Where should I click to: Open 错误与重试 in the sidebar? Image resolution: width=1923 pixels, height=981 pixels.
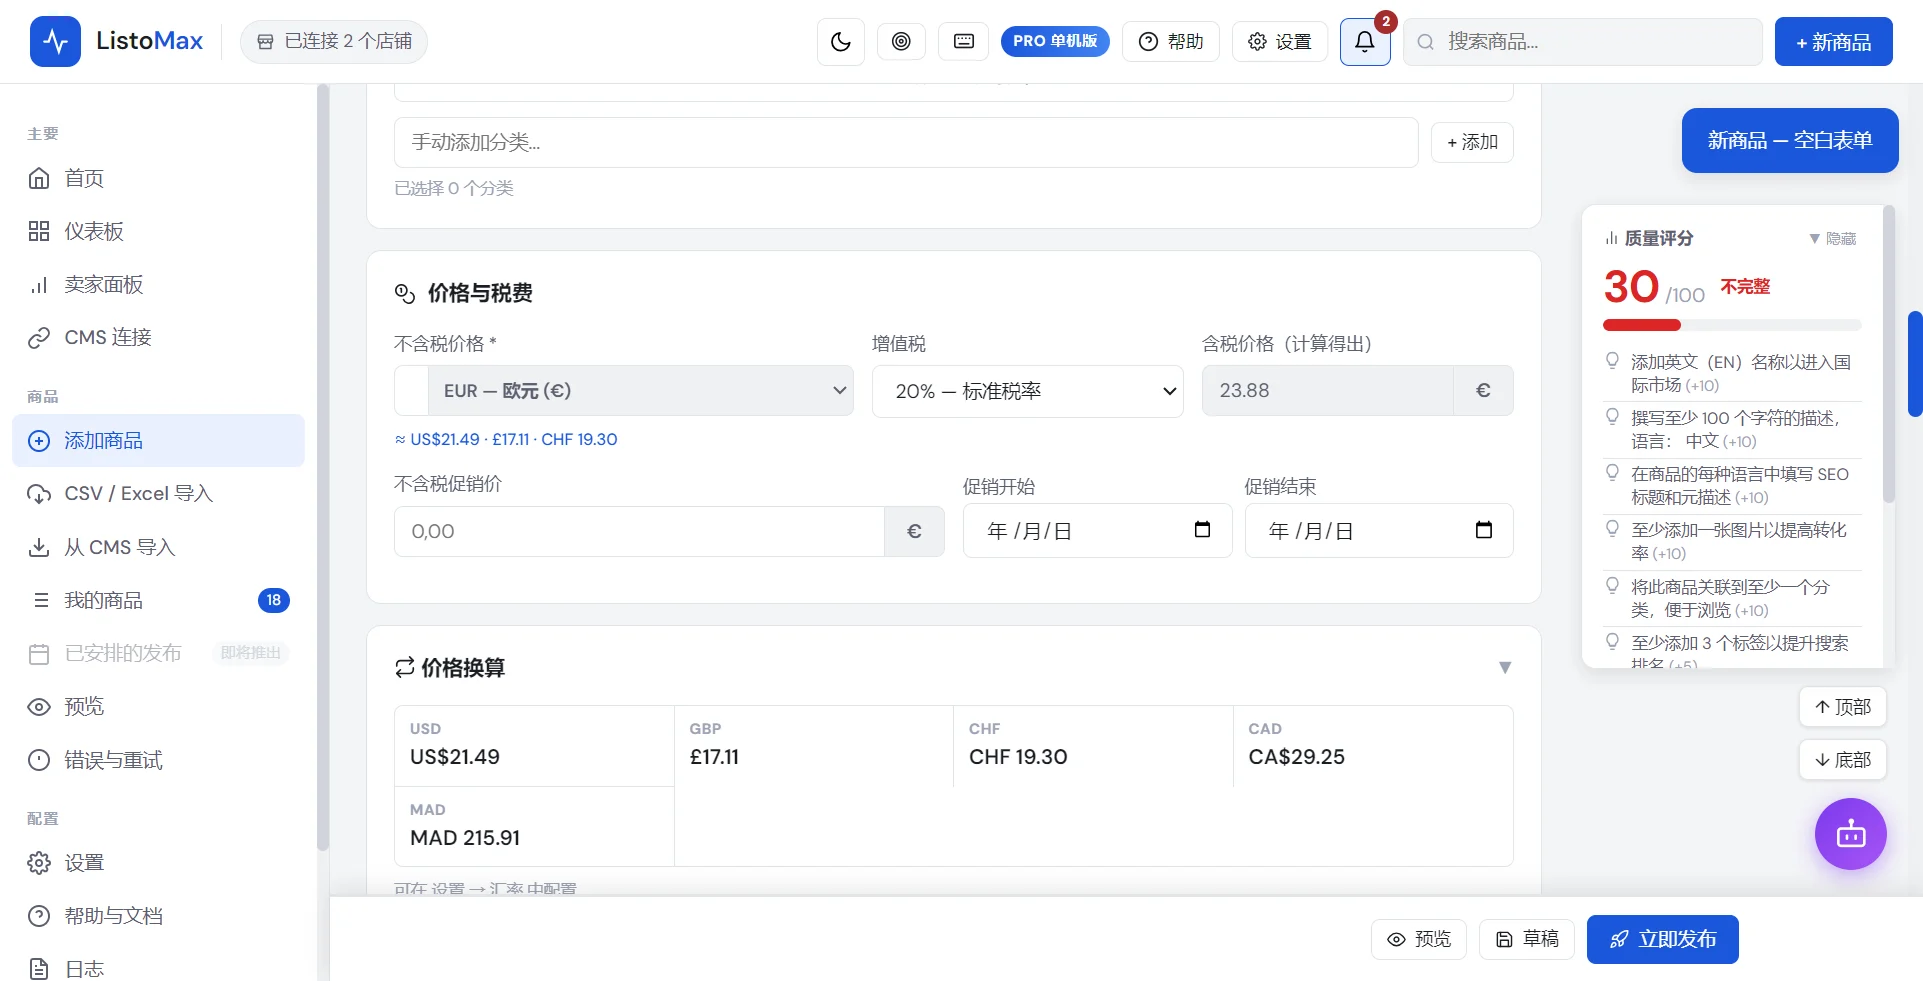click(x=158, y=760)
